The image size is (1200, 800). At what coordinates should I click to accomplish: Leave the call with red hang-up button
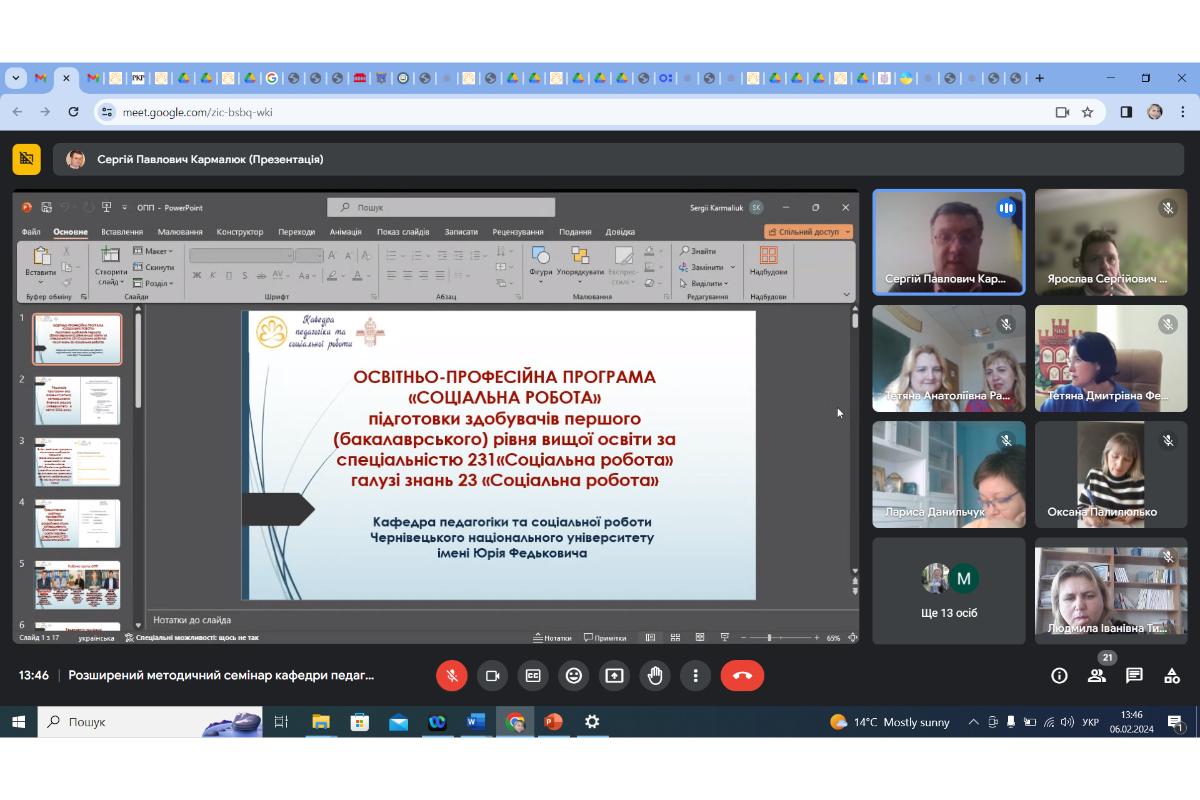(742, 676)
